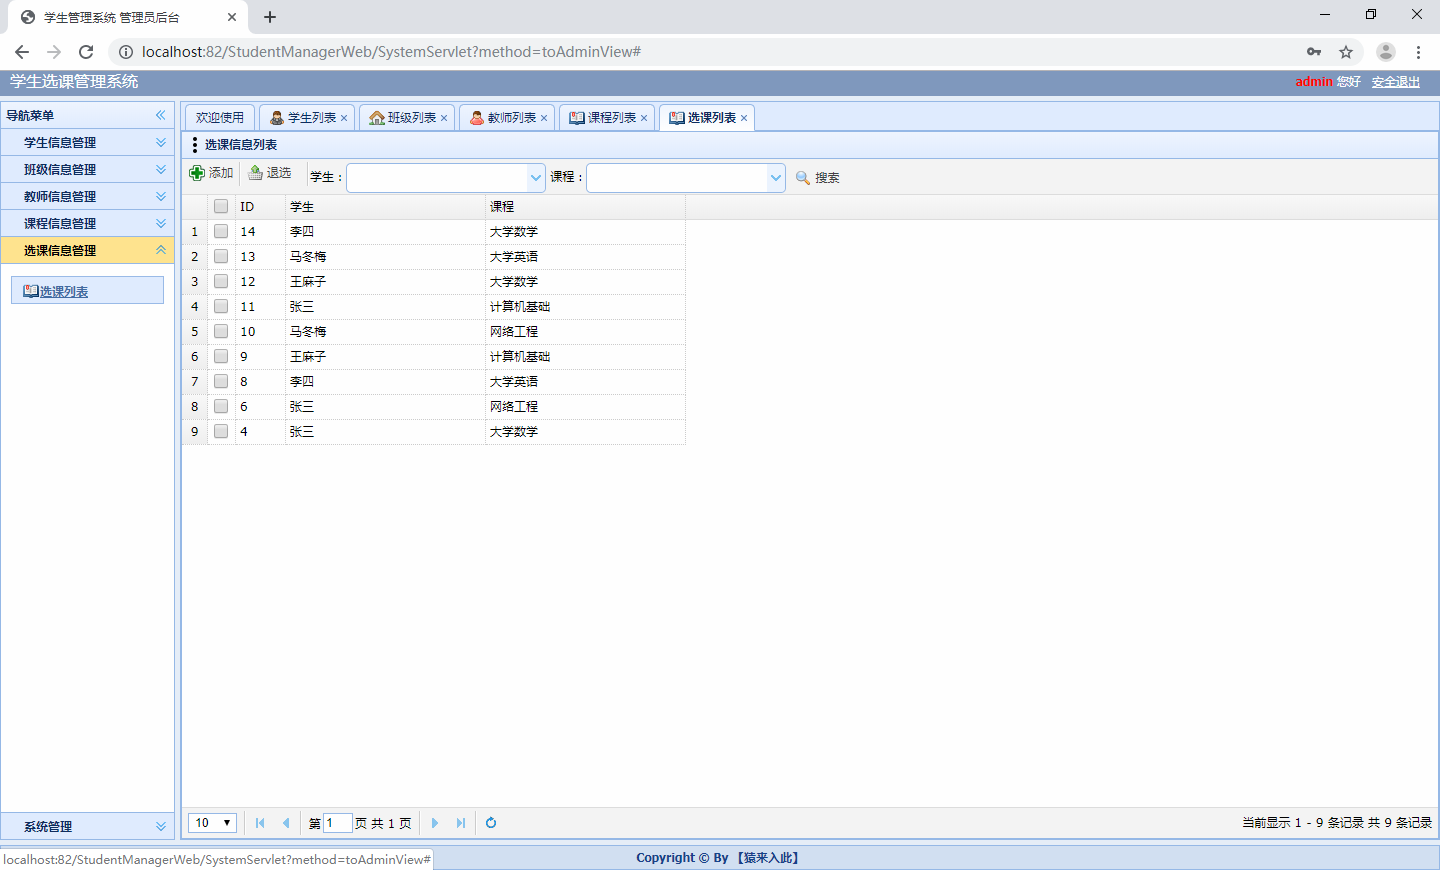Check the row with ID 11 张三
Image resolution: width=1440 pixels, height=889 pixels.
(x=221, y=306)
